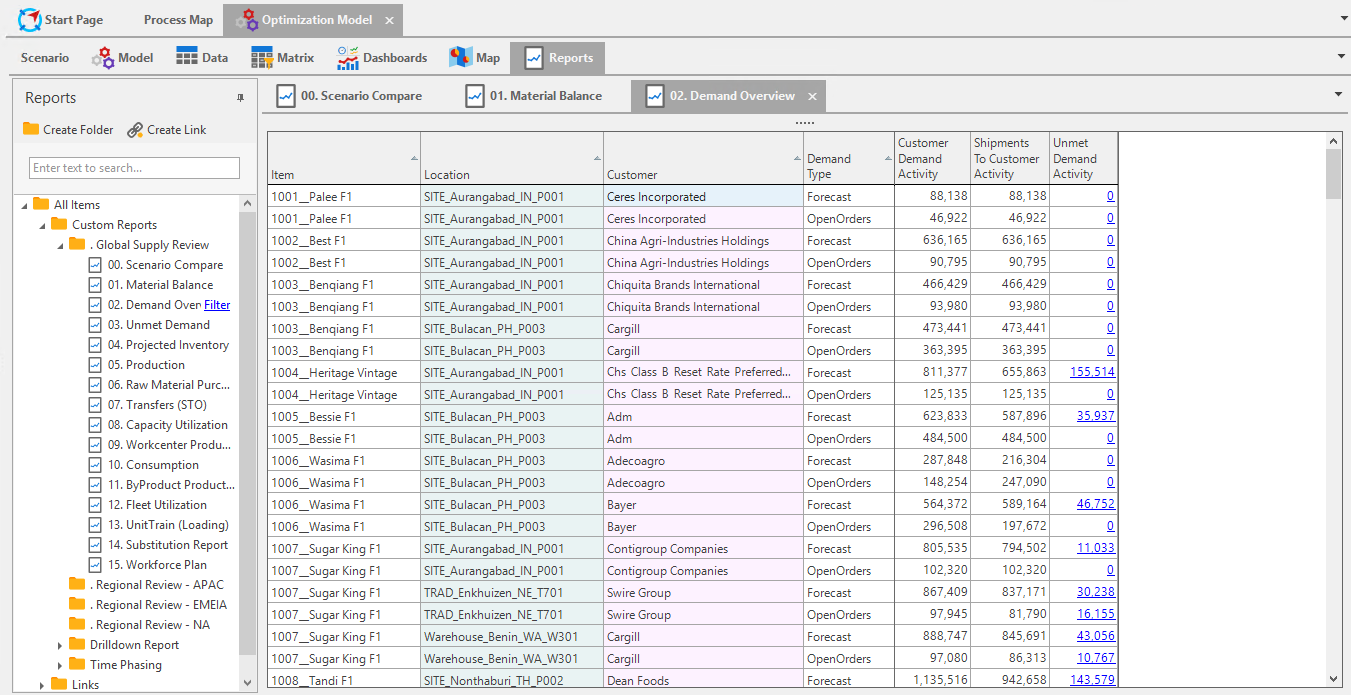This screenshot has width=1351, height=695.
Task: Click the Map icon
Action: [460, 57]
